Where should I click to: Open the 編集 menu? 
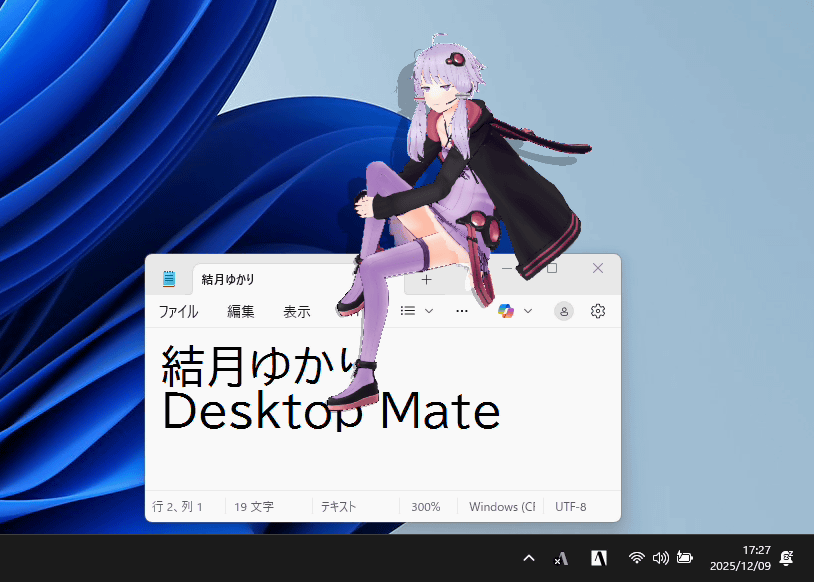(241, 311)
